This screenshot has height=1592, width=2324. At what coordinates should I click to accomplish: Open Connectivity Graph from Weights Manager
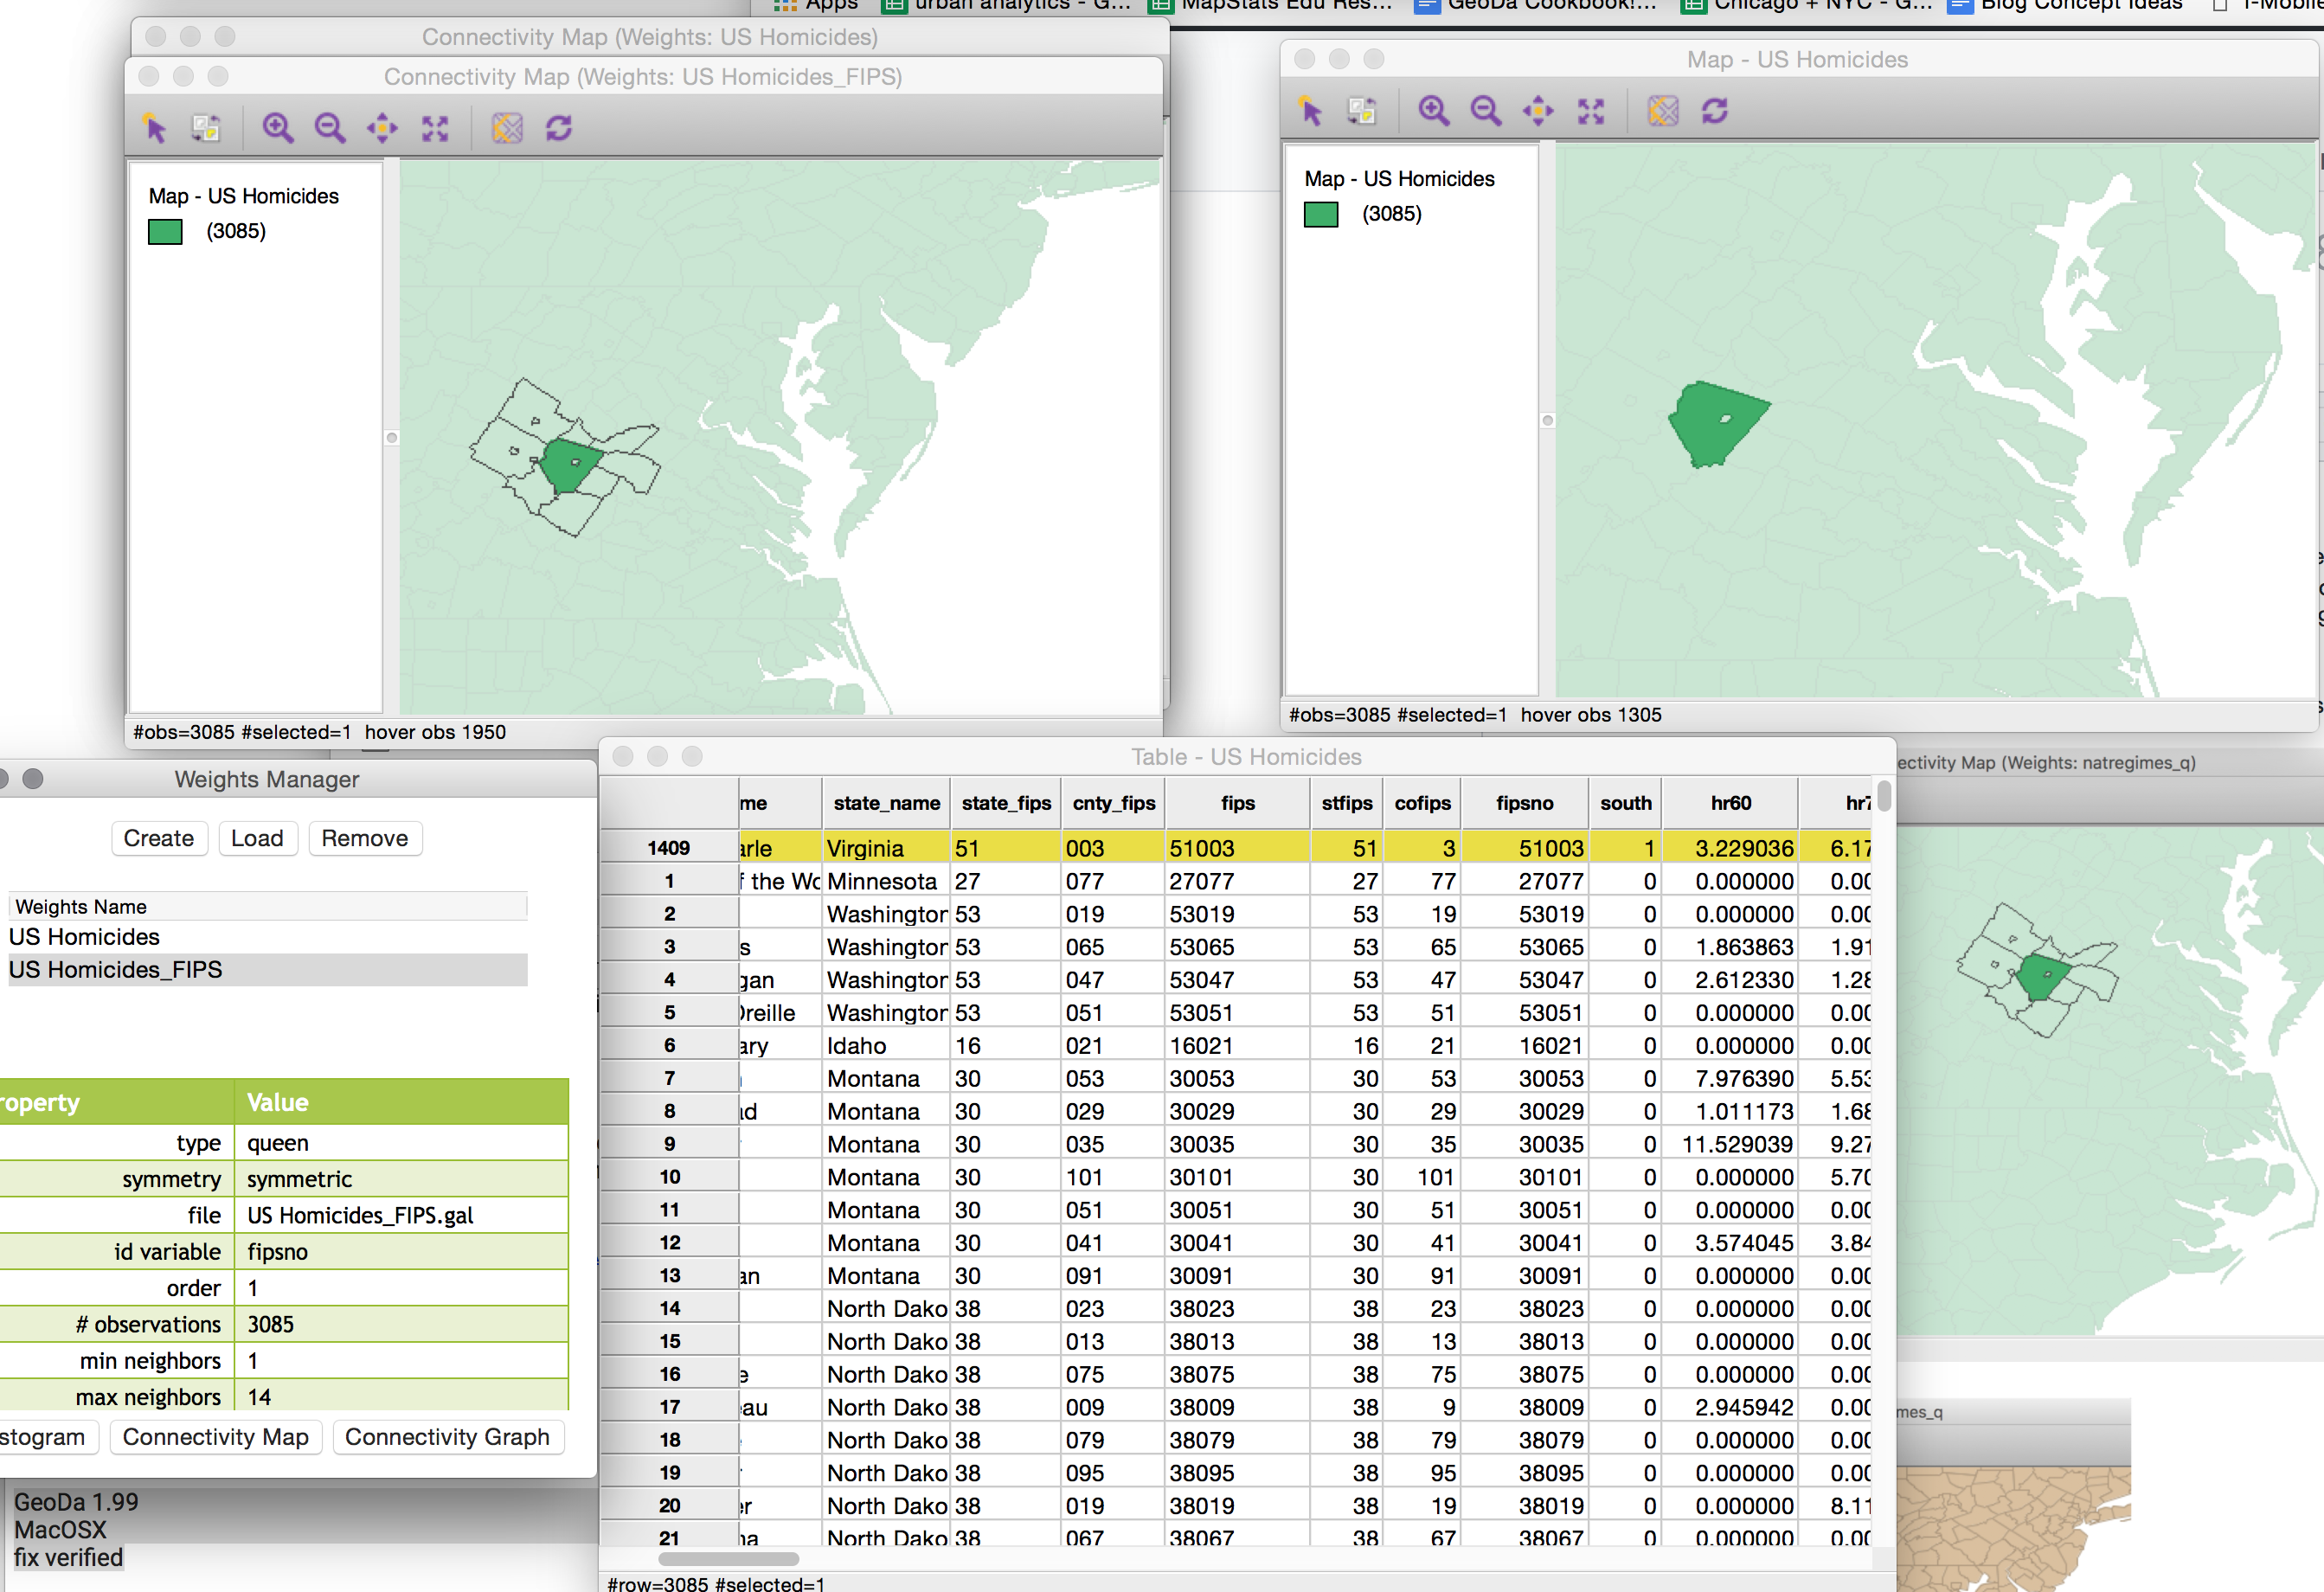(447, 1437)
